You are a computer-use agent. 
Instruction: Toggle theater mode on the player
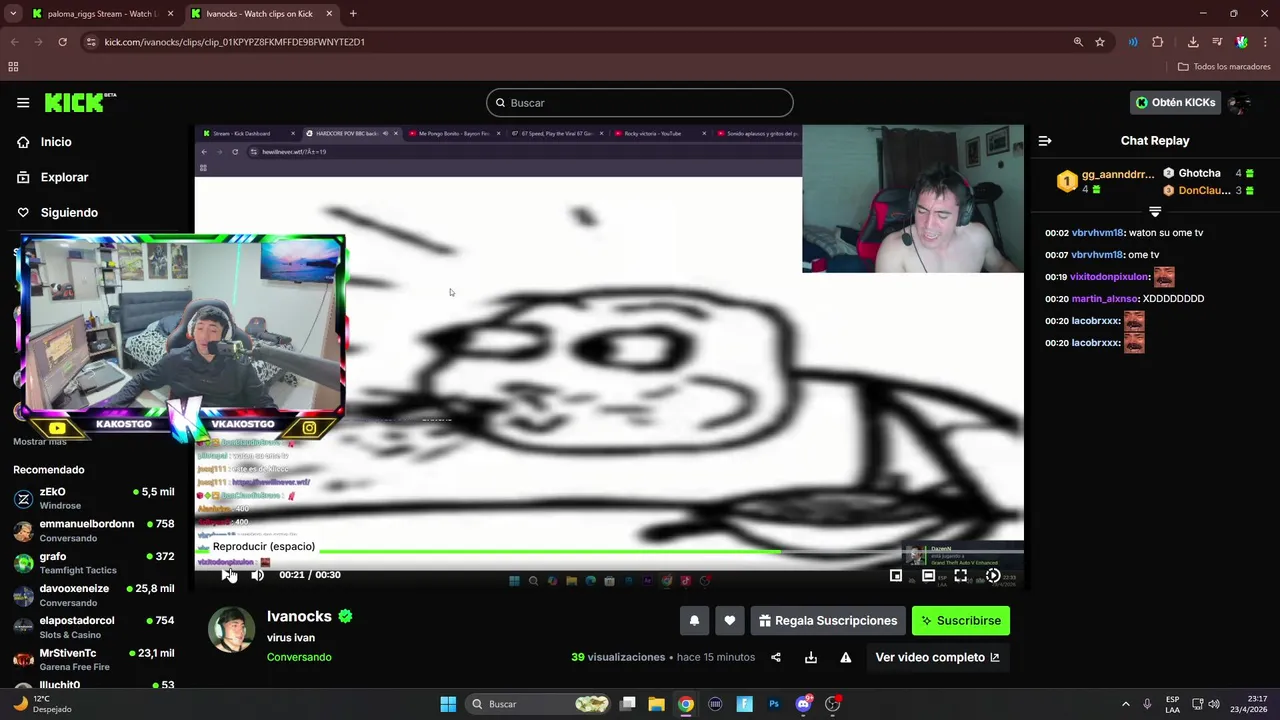click(x=928, y=575)
